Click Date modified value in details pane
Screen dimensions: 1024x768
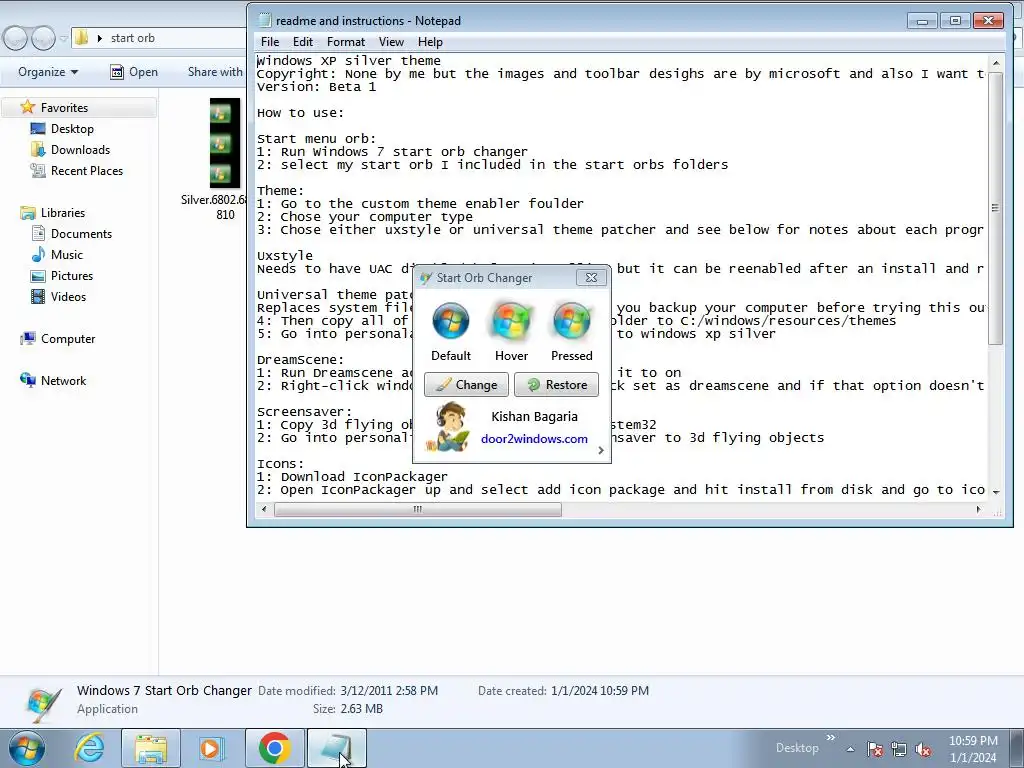click(389, 690)
